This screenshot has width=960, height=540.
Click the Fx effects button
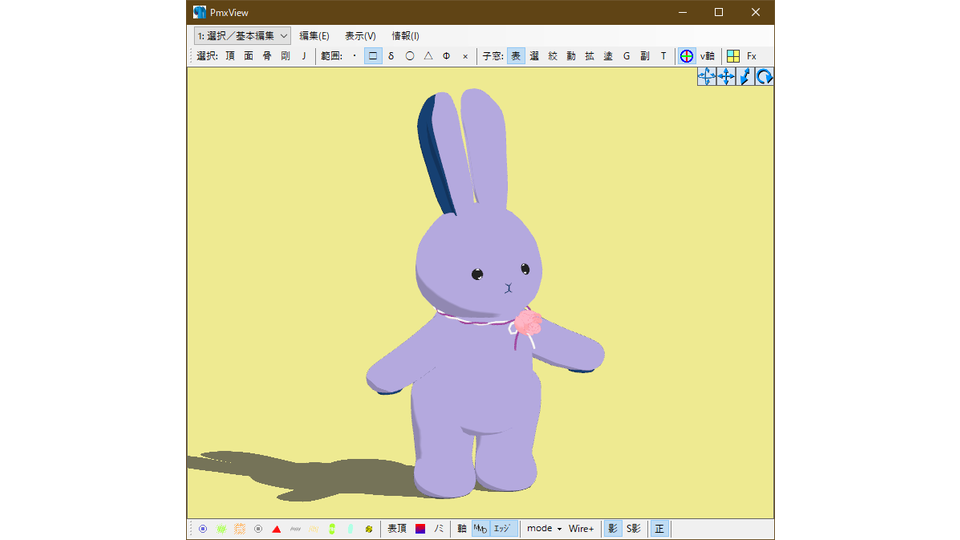[x=751, y=56]
